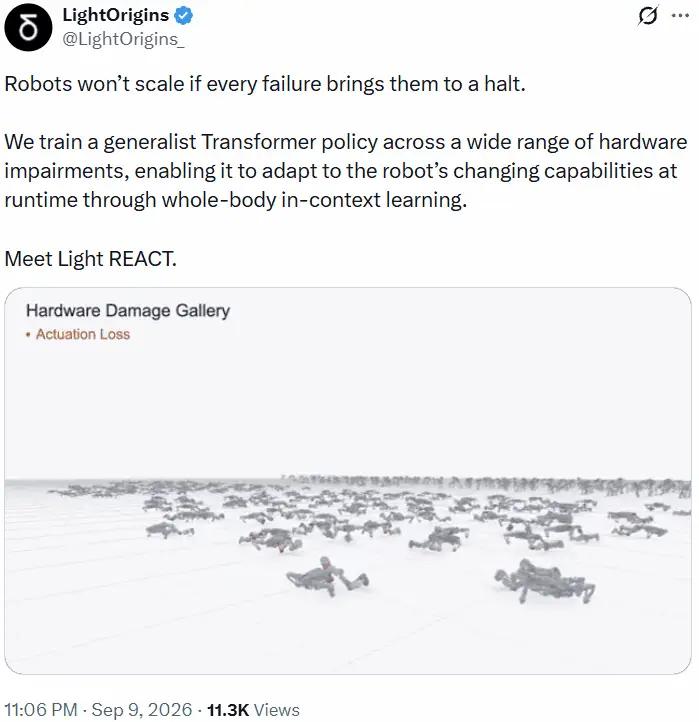699x722 pixels.
Task: Click the LightOrigins display name
Action: click(x=116, y=16)
